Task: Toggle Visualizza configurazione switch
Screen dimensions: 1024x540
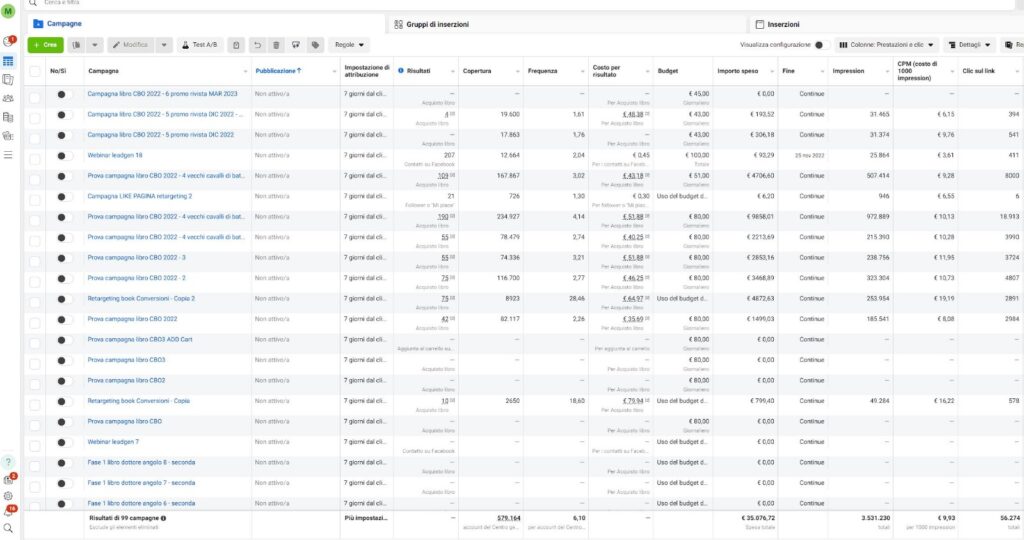Action: [x=822, y=45]
